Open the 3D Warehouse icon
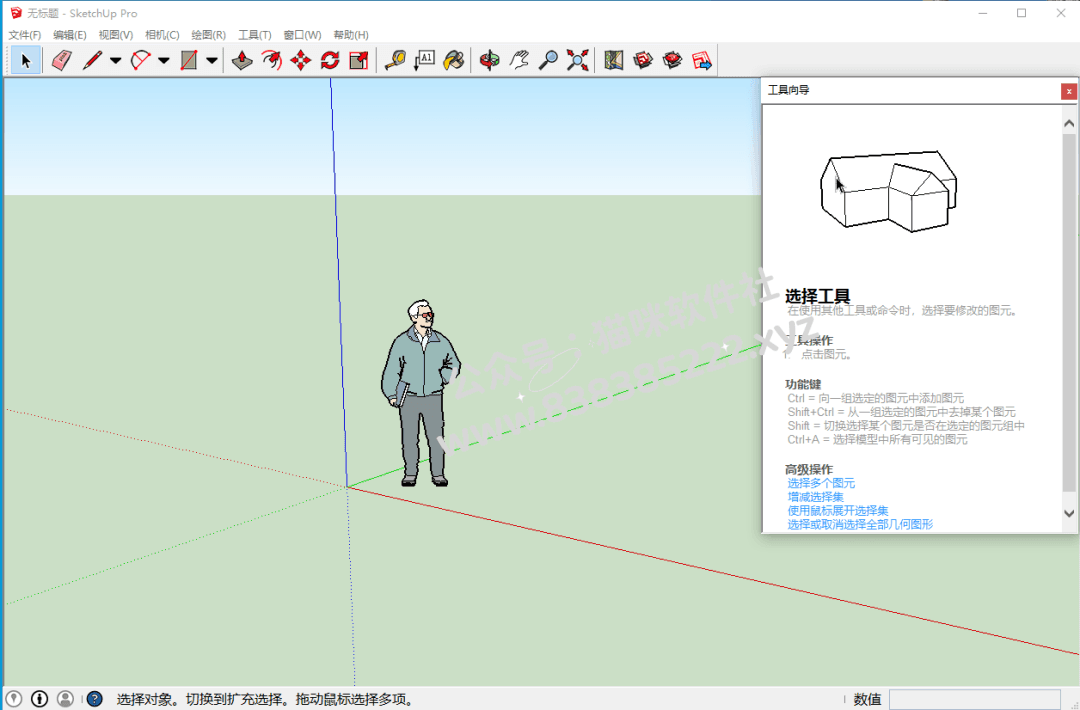 pos(643,61)
